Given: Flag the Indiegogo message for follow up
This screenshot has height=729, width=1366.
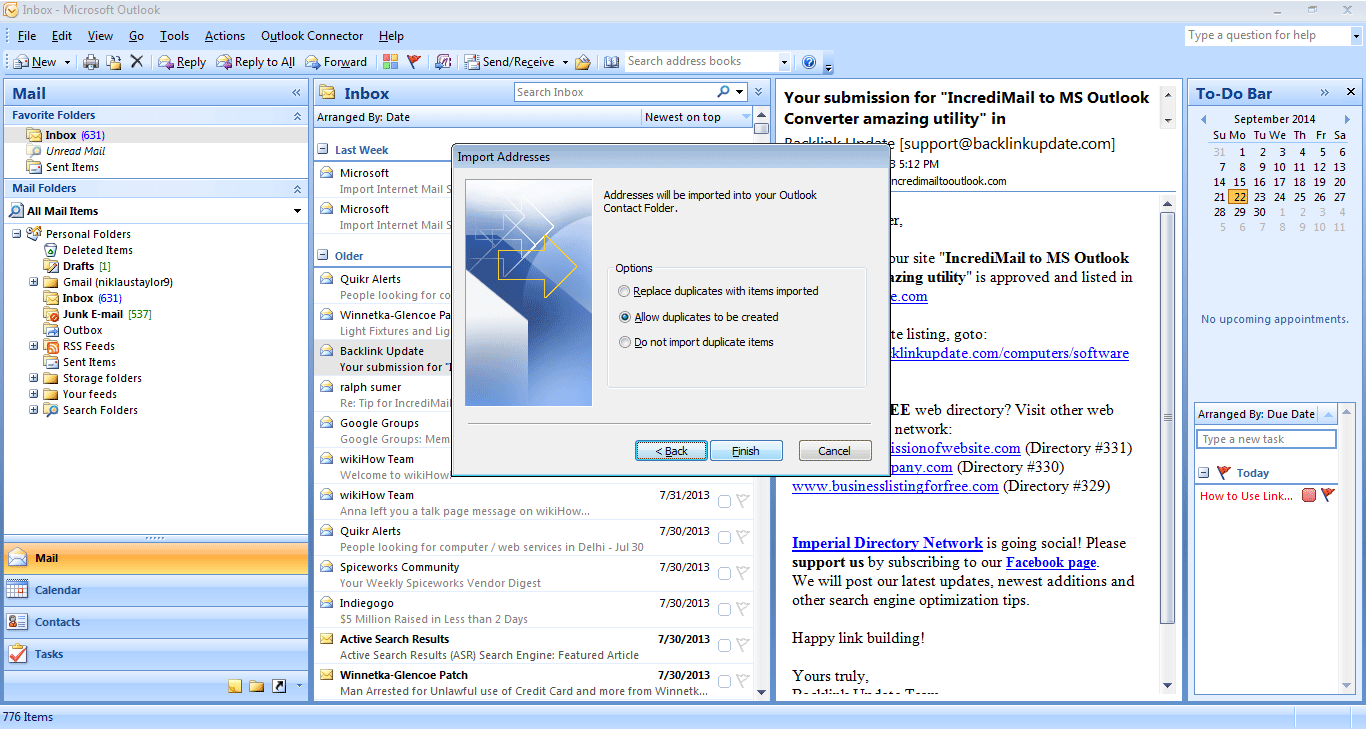Looking at the screenshot, I should (743, 609).
